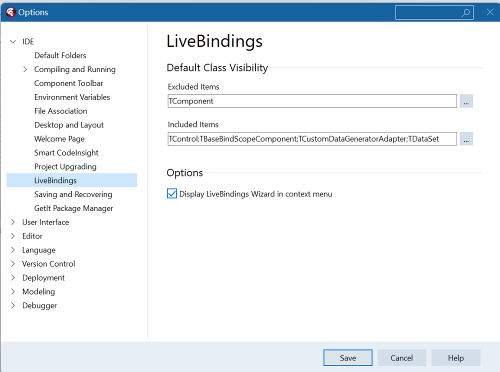Expand the Debugger node

(13, 305)
